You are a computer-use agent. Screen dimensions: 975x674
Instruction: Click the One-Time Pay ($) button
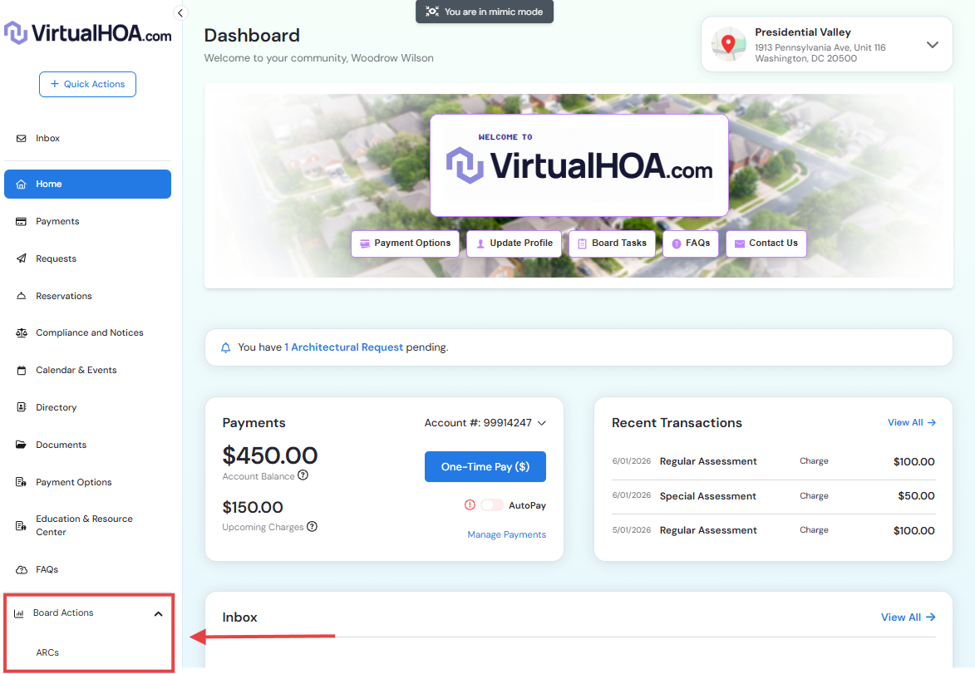point(485,466)
